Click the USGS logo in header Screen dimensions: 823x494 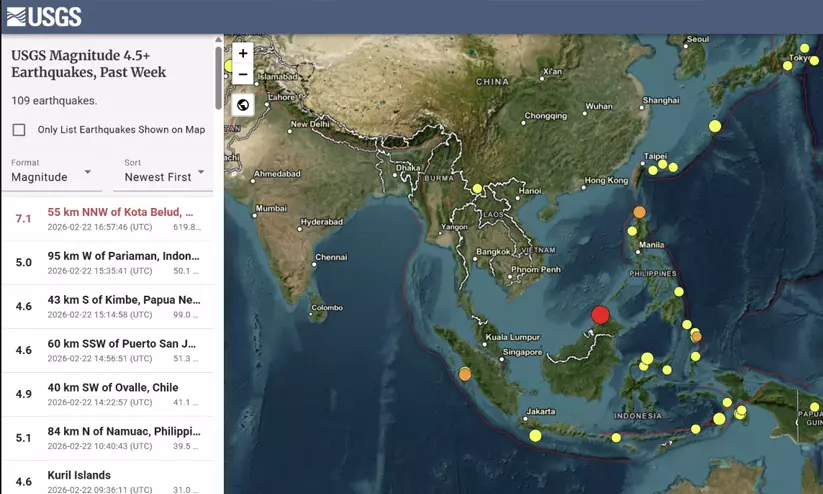[44, 17]
